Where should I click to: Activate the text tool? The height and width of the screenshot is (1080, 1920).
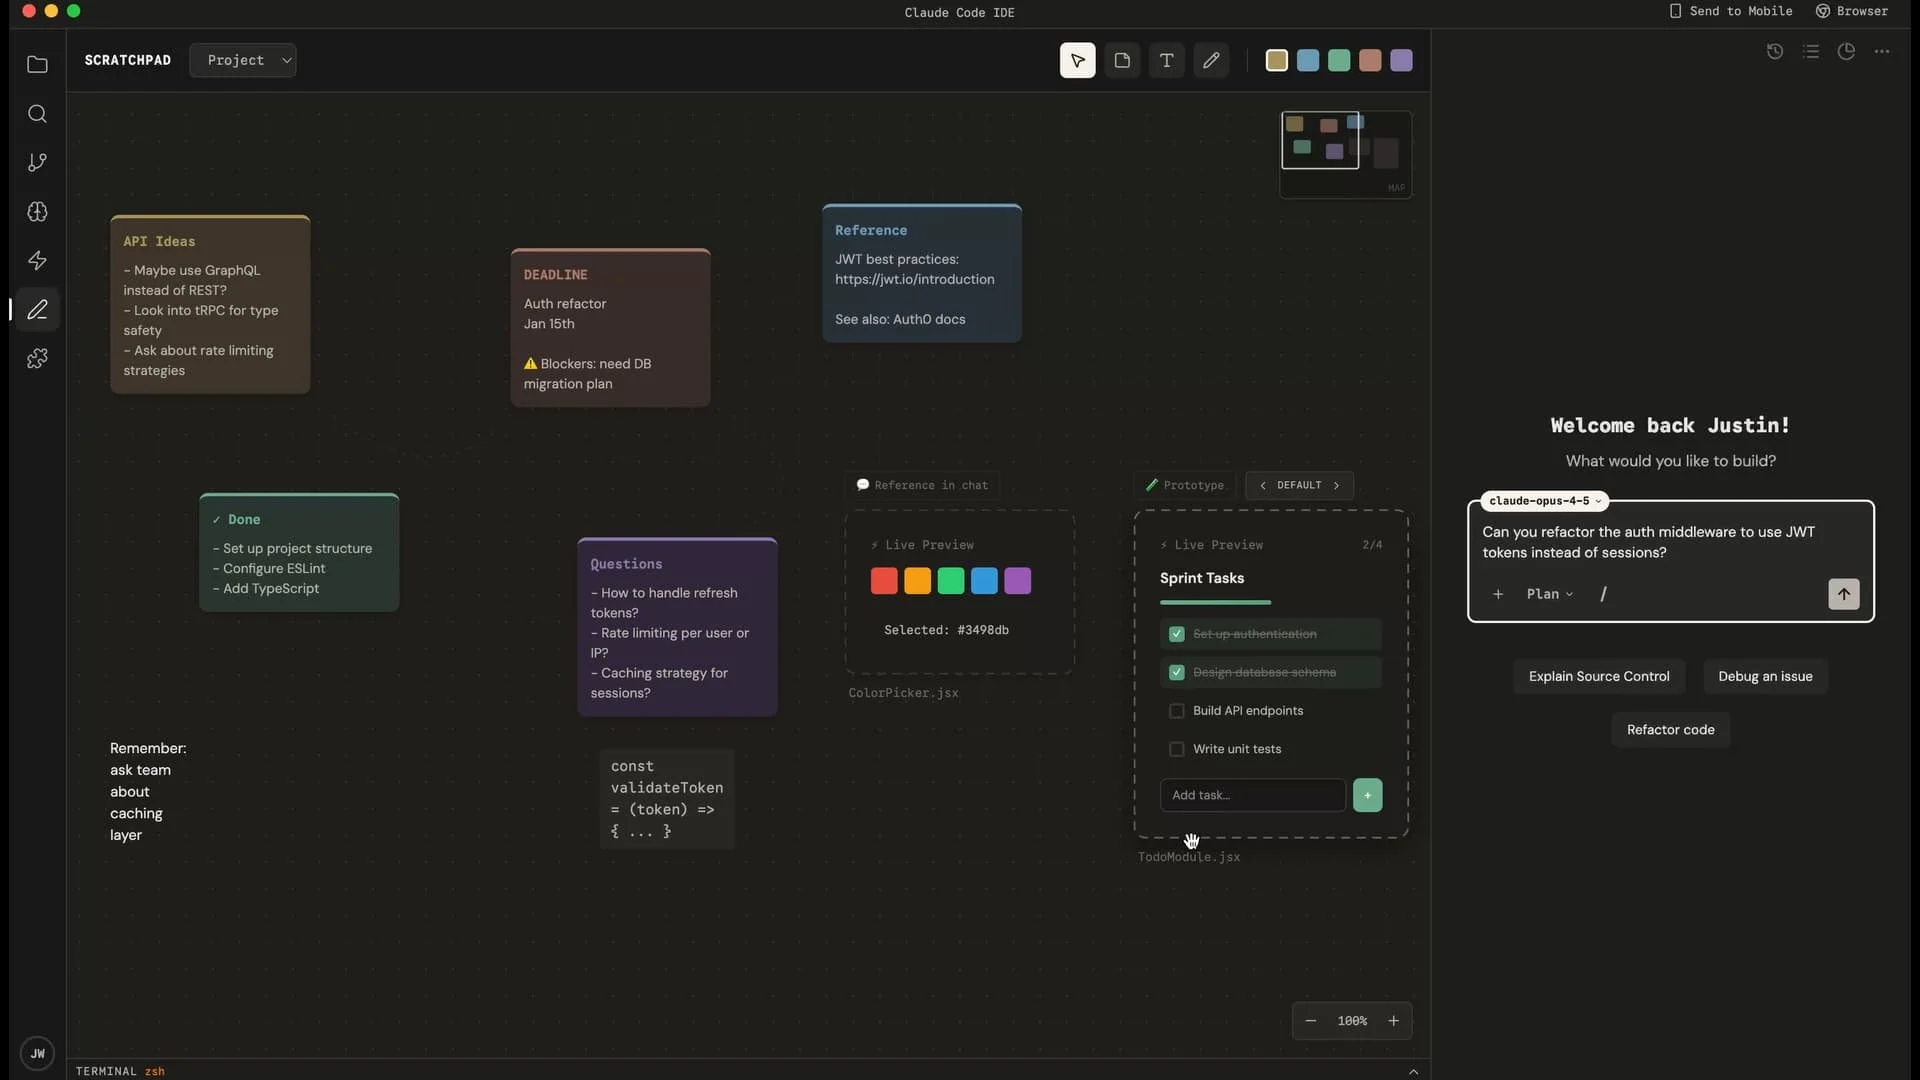(x=1166, y=61)
